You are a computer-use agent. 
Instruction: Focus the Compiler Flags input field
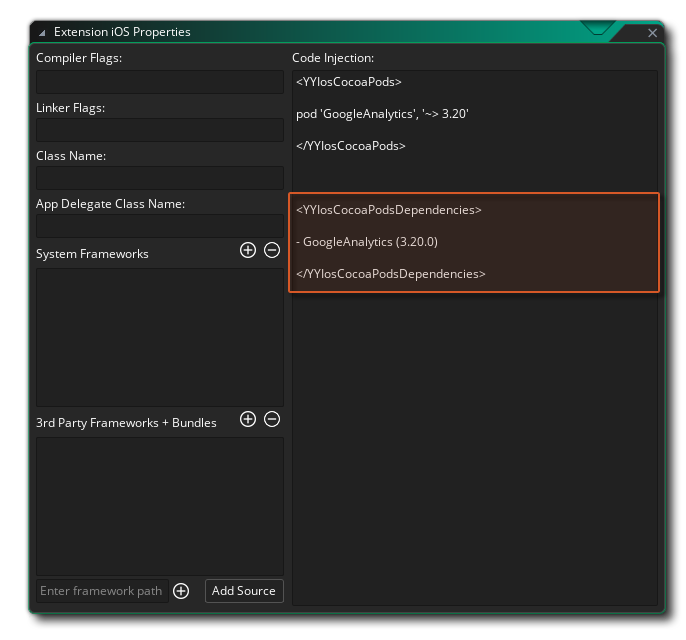(160, 82)
